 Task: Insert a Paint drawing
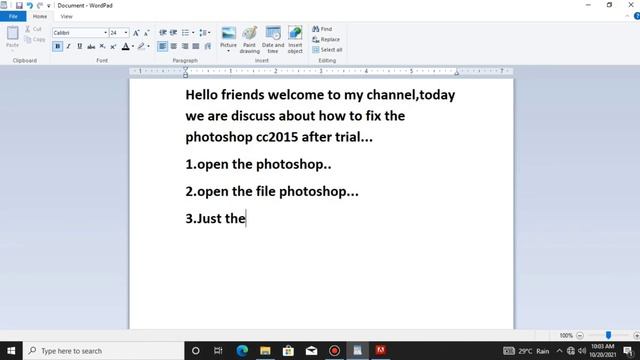click(249, 40)
